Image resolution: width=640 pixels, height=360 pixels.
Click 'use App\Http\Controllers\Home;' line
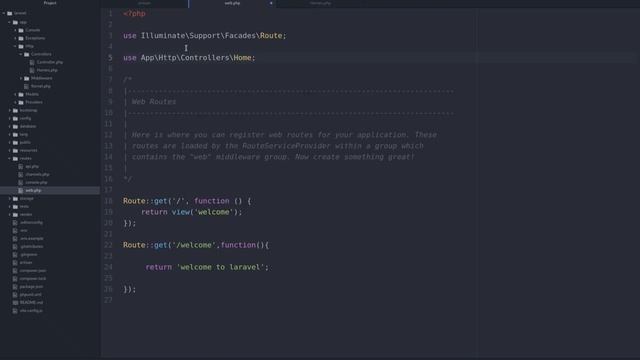click(x=189, y=58)
